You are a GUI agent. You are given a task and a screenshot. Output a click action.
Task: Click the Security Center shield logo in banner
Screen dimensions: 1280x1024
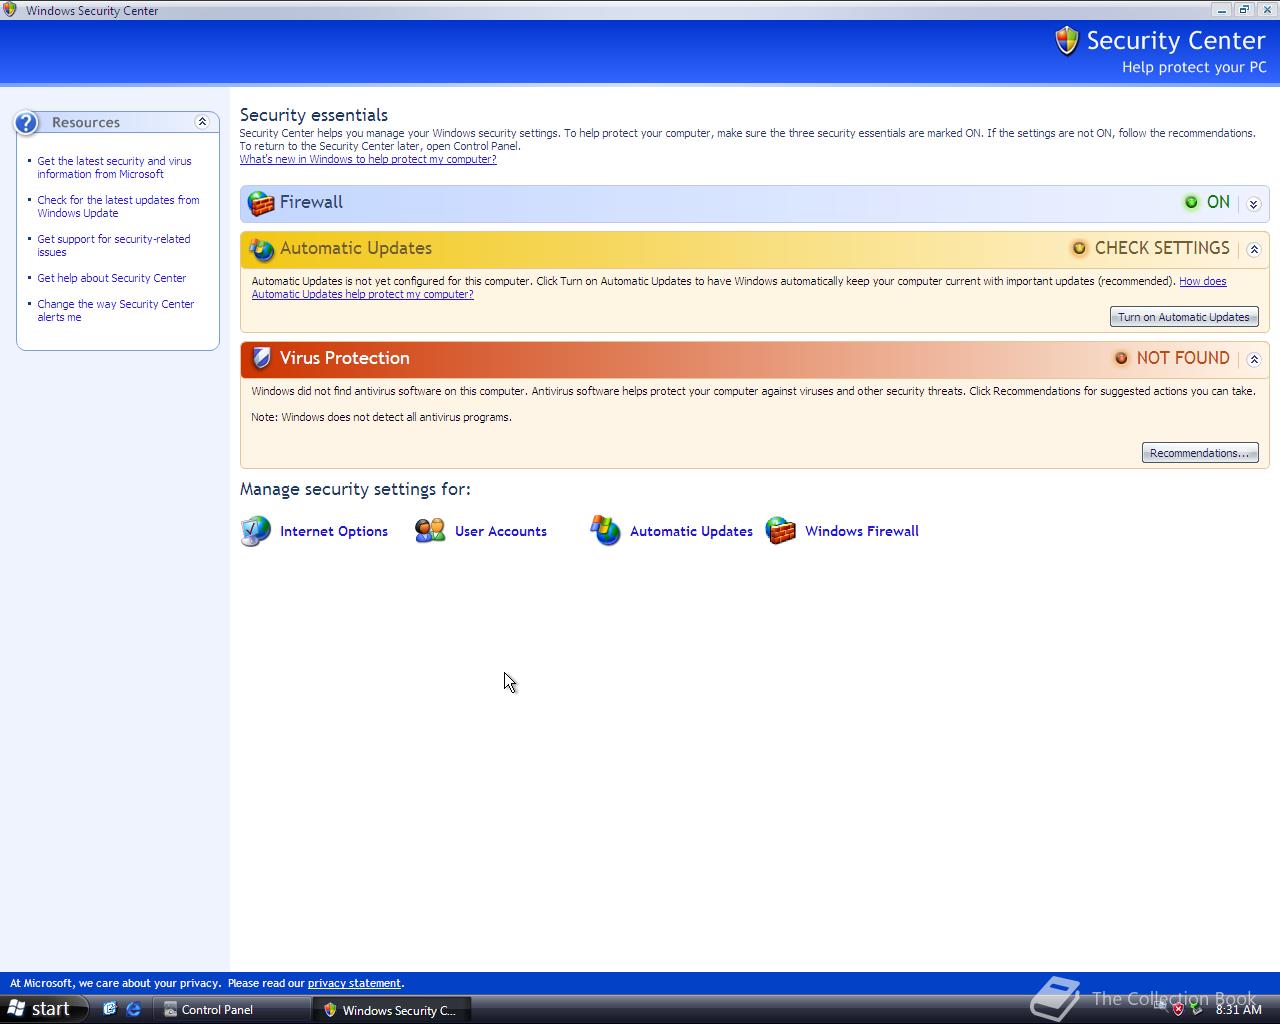[x=1067, y=41]
